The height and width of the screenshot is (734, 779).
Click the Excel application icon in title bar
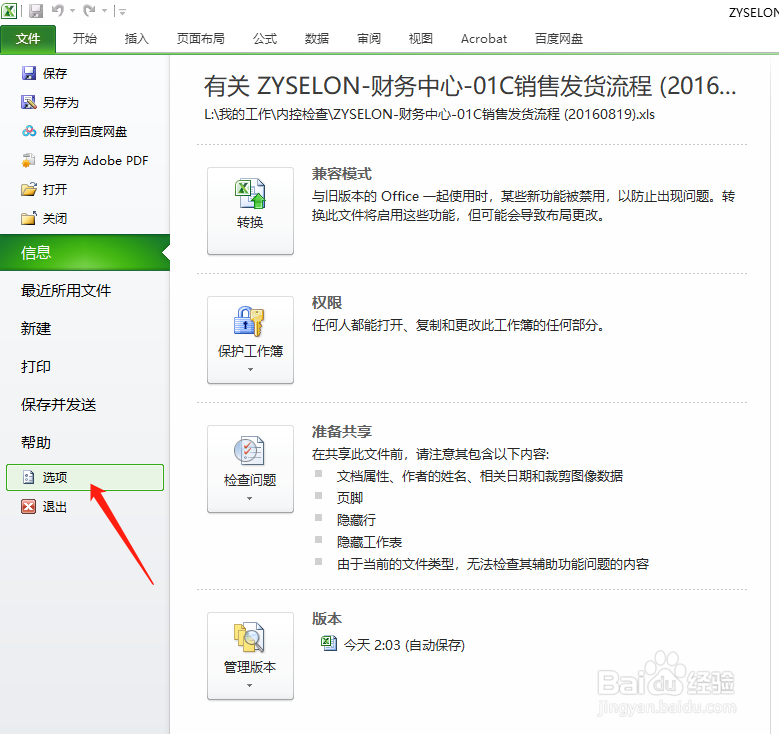tap(9, 10)
